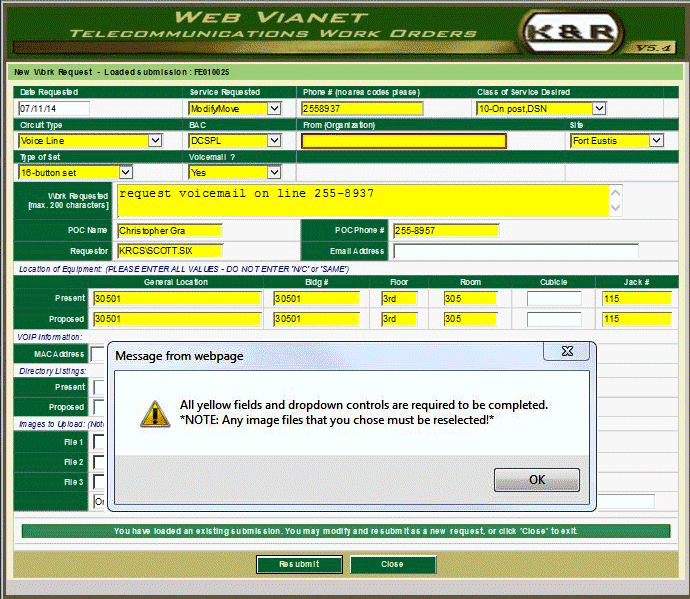Click the Work Requested scroll down arrow
Viewport: 690px width, 599px height.
point(616,207)
